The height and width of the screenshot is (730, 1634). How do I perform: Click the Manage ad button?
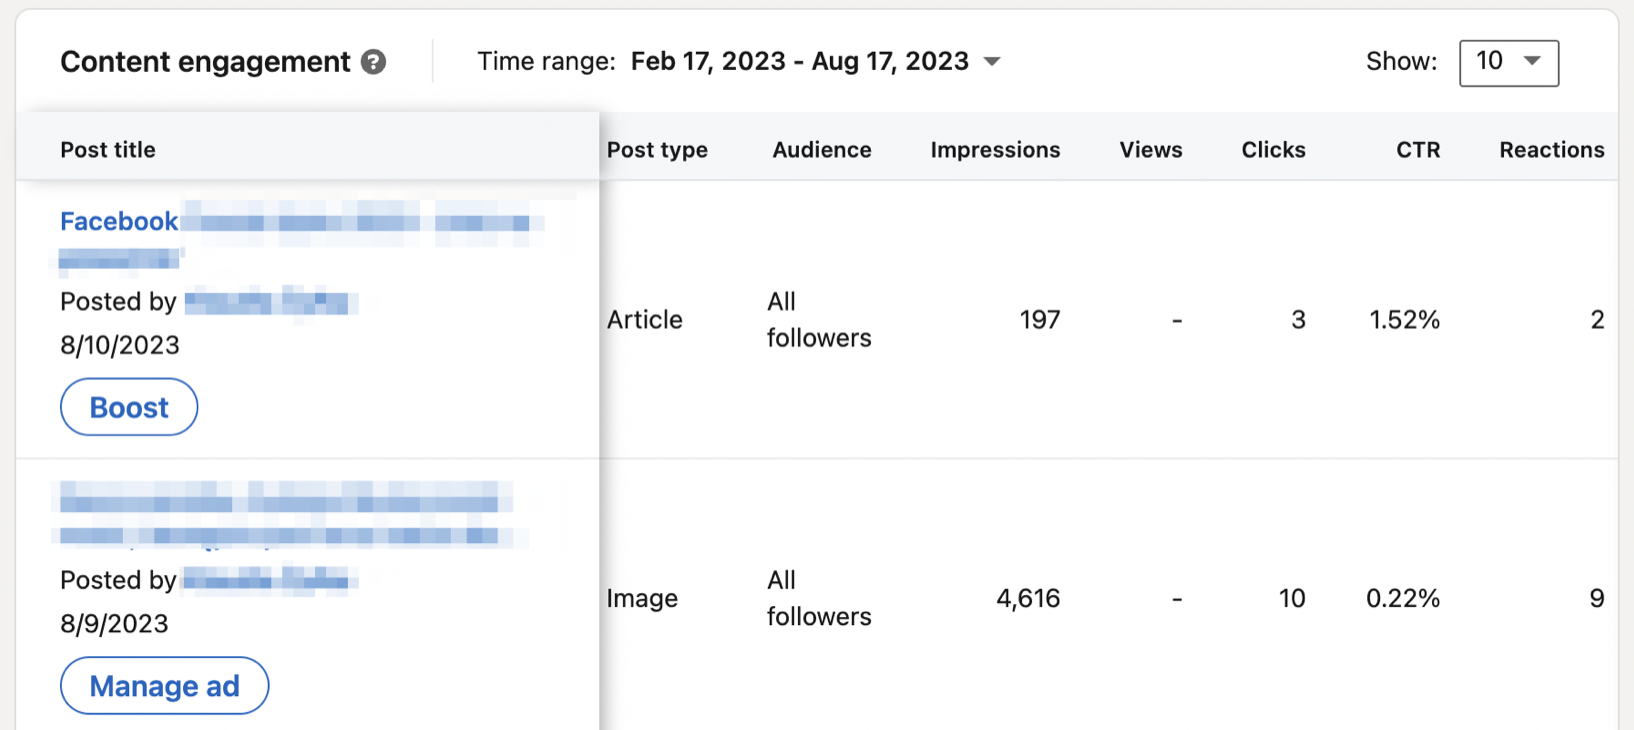pyautogui.click(x=164, y=686)
